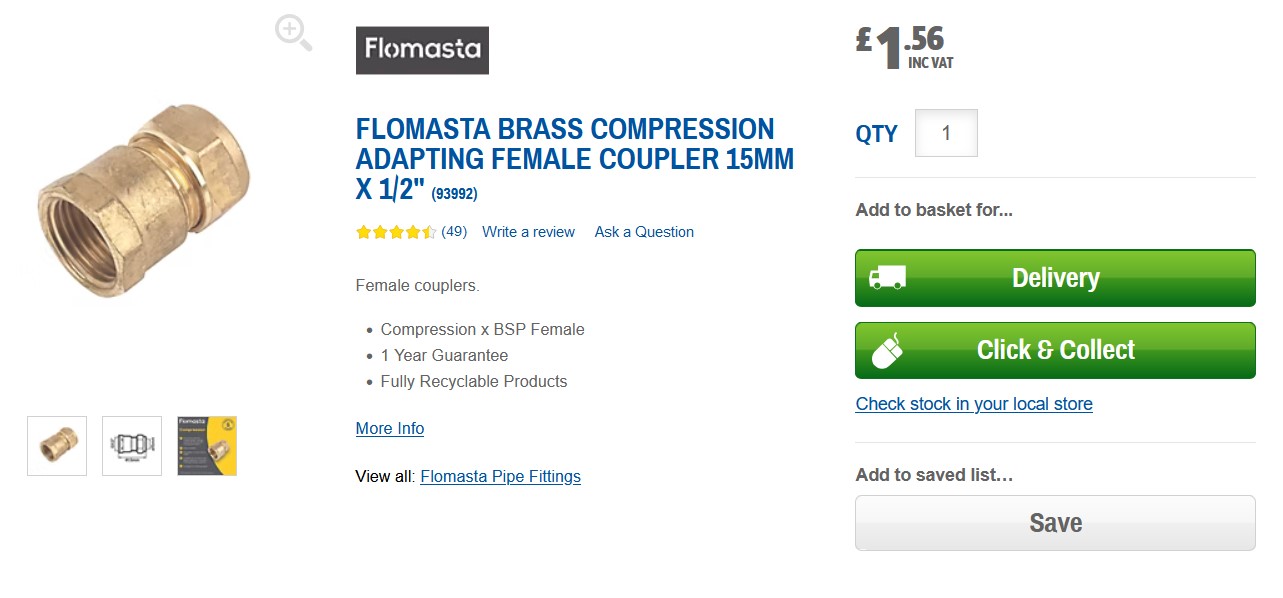Open the Ask a Question link

click(644, 232)
